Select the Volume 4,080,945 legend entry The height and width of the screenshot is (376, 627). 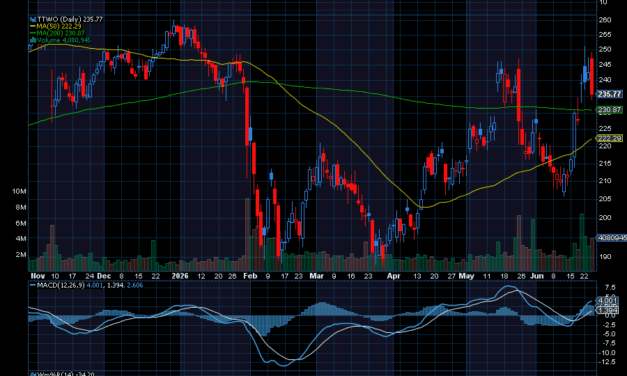64,40
